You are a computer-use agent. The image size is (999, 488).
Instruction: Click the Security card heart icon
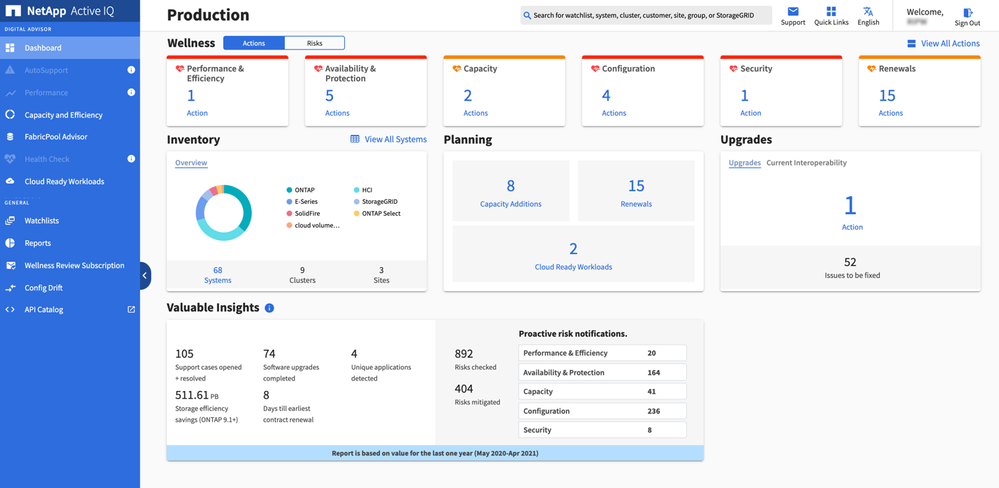click(733, 68)
